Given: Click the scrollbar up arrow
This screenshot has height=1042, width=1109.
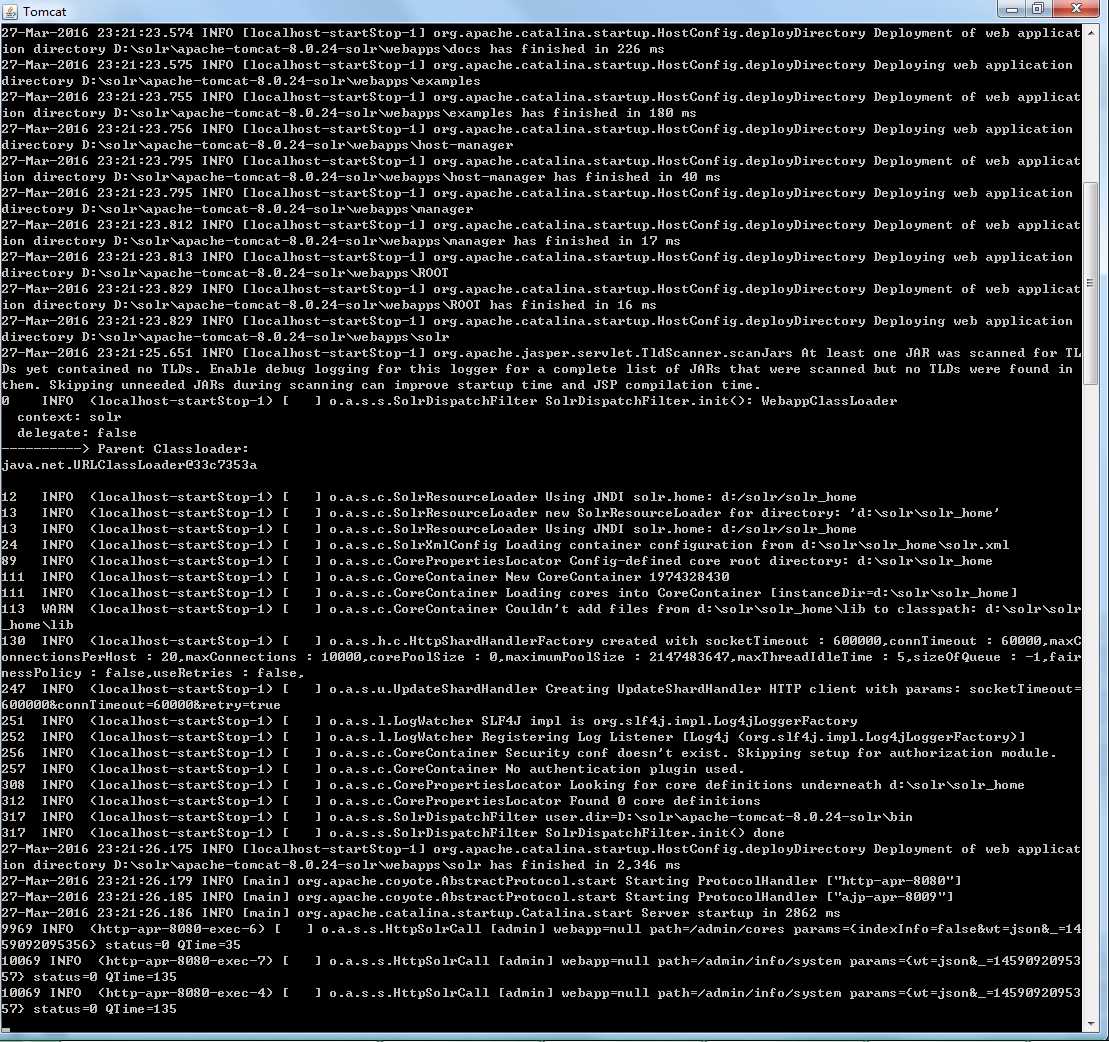Looking at the screenshot, I should (1090, 33).
